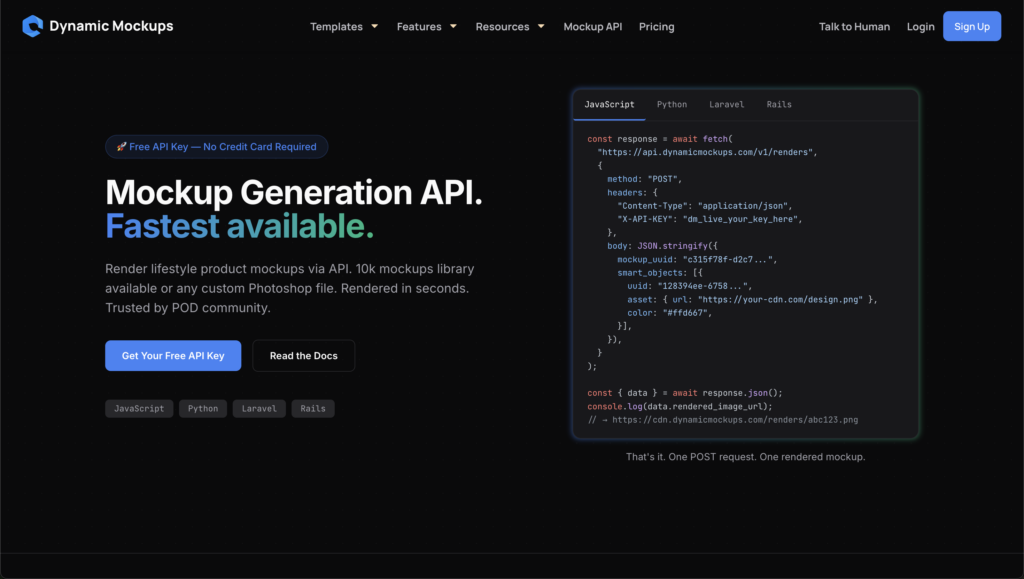Image resolution: width=1024 pixels, height=579 pixels.
Task: Switch to the Laravel code tab
Action: click(x=726, y=104)
